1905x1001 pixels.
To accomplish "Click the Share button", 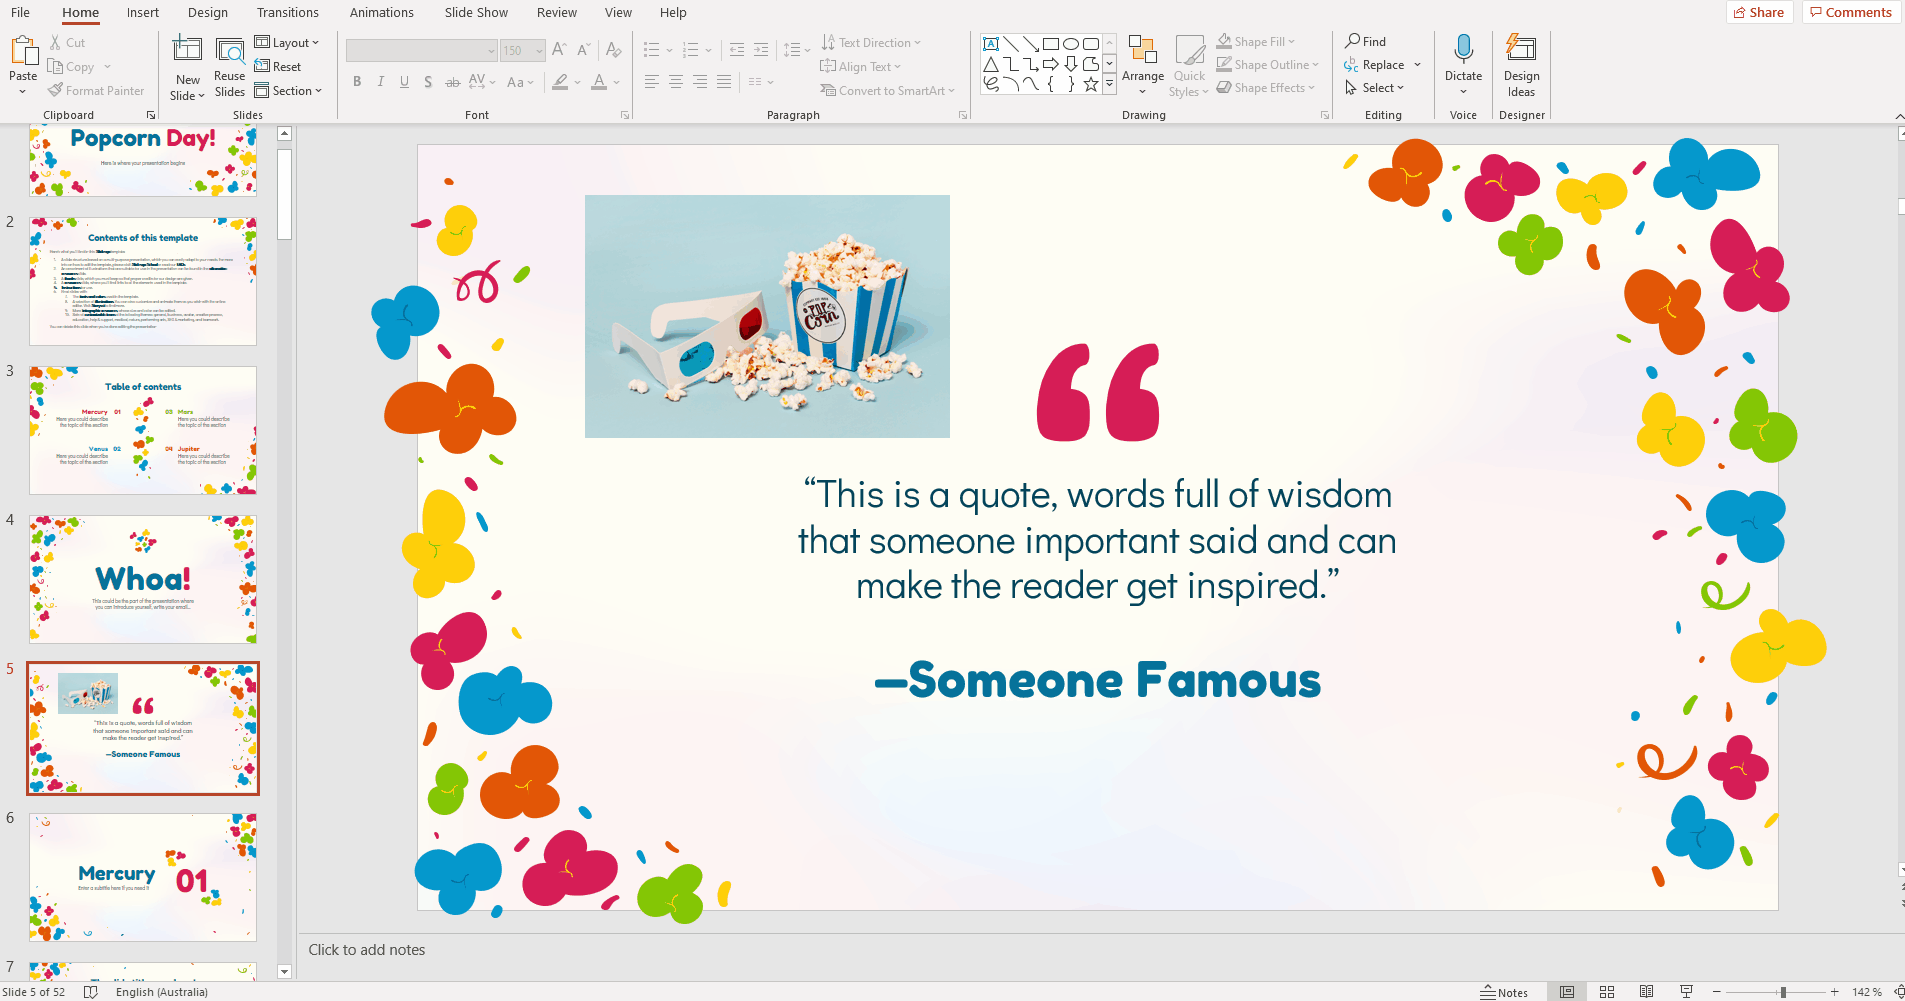I will (x=1759, y=13).
